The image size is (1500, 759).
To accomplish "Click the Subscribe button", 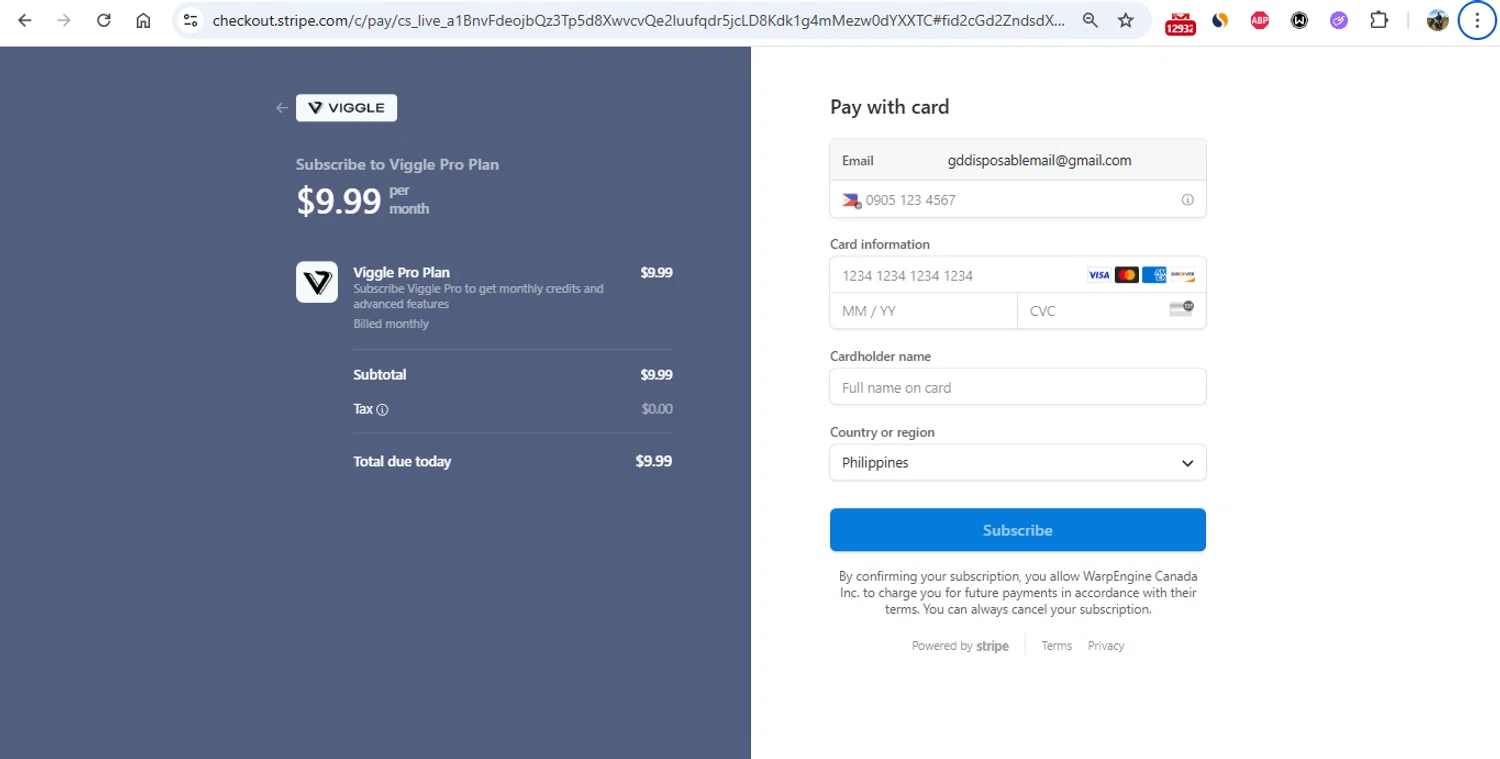I will (1018, 530).
